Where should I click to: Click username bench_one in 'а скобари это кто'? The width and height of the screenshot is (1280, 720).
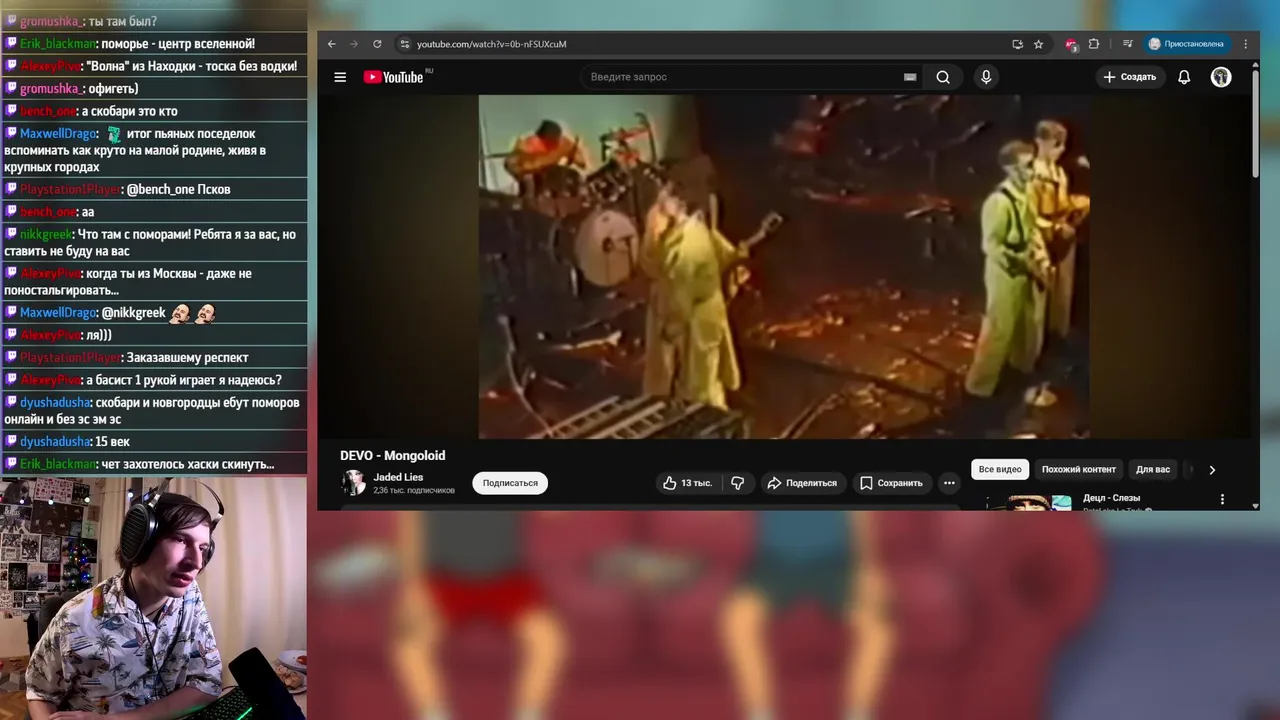pyautogui.click(x=48, y=111)
